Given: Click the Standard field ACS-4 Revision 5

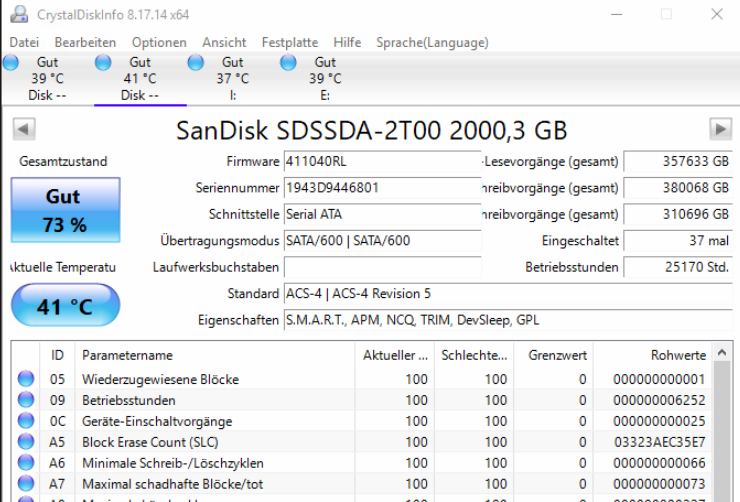Looking at the screenshot, I should (508, 293).
